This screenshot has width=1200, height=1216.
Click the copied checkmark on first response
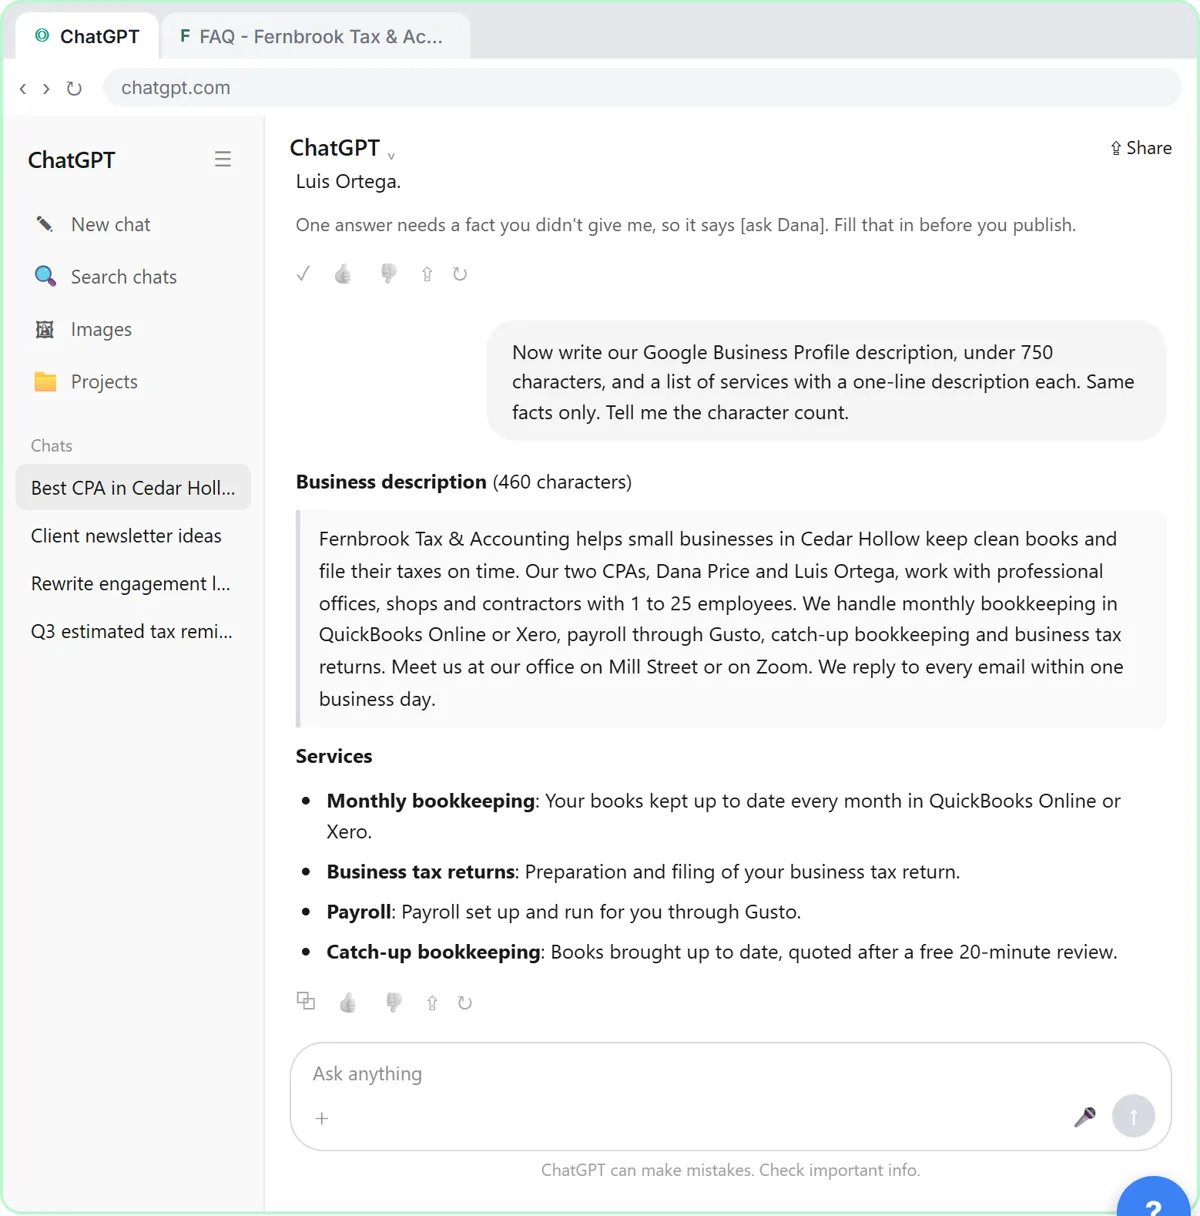[x=304, y=274]
